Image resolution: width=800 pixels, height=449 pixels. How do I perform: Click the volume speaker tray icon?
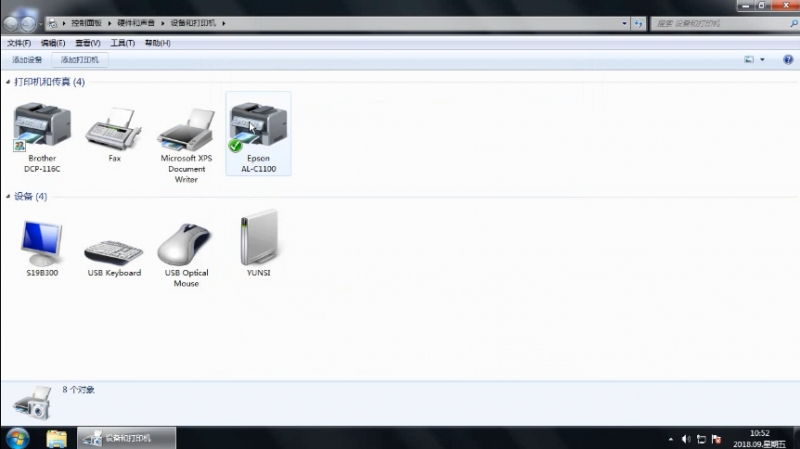pos(686,438)
